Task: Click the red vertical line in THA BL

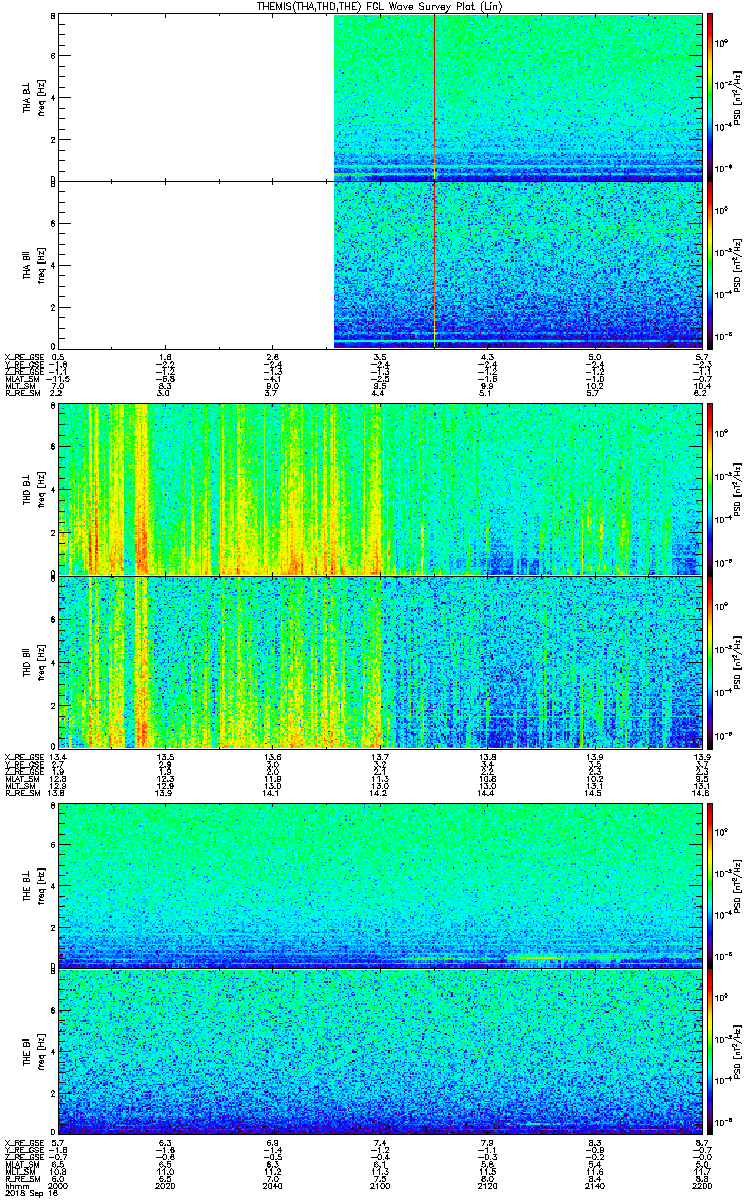Action: click(x=434, y=97)
